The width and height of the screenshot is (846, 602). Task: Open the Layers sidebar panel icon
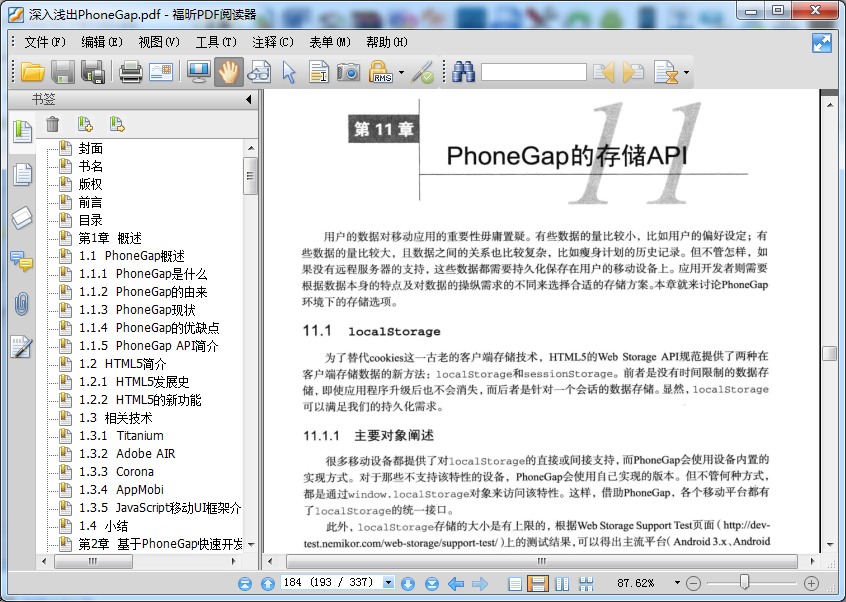click(x=22, y=218)
